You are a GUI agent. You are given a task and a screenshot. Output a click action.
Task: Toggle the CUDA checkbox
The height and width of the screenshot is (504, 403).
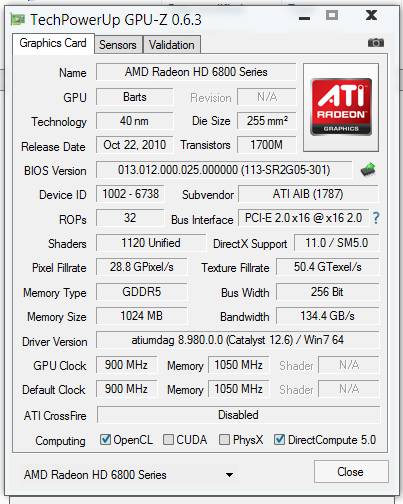coord(168,439)
